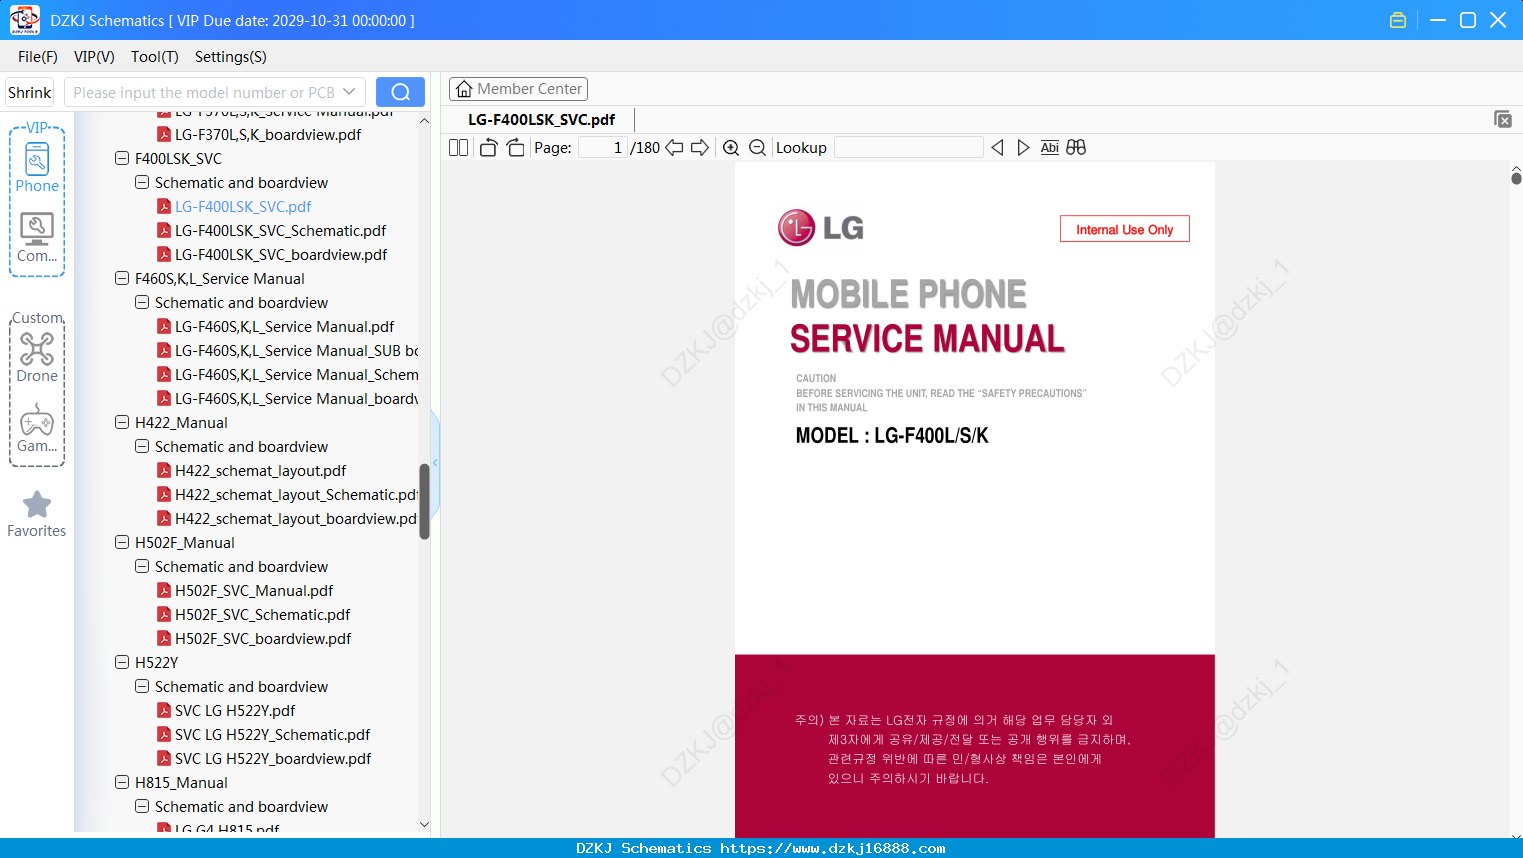Open the Tool(T) menu
The width and height of the screenshot is (1523, 858).
[155, 57]
